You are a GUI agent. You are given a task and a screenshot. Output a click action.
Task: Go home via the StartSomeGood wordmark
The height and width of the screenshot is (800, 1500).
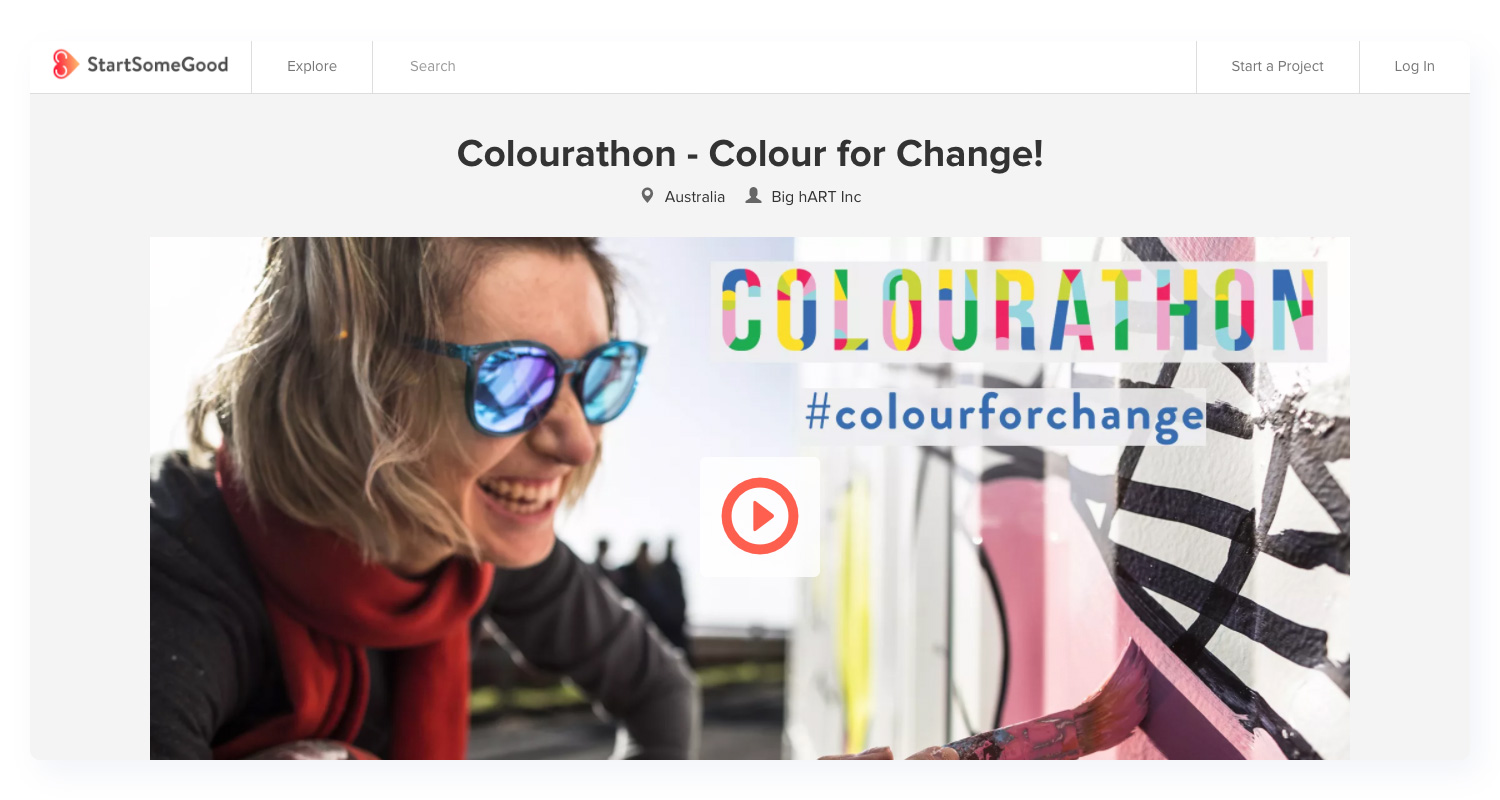click(157, 65)
